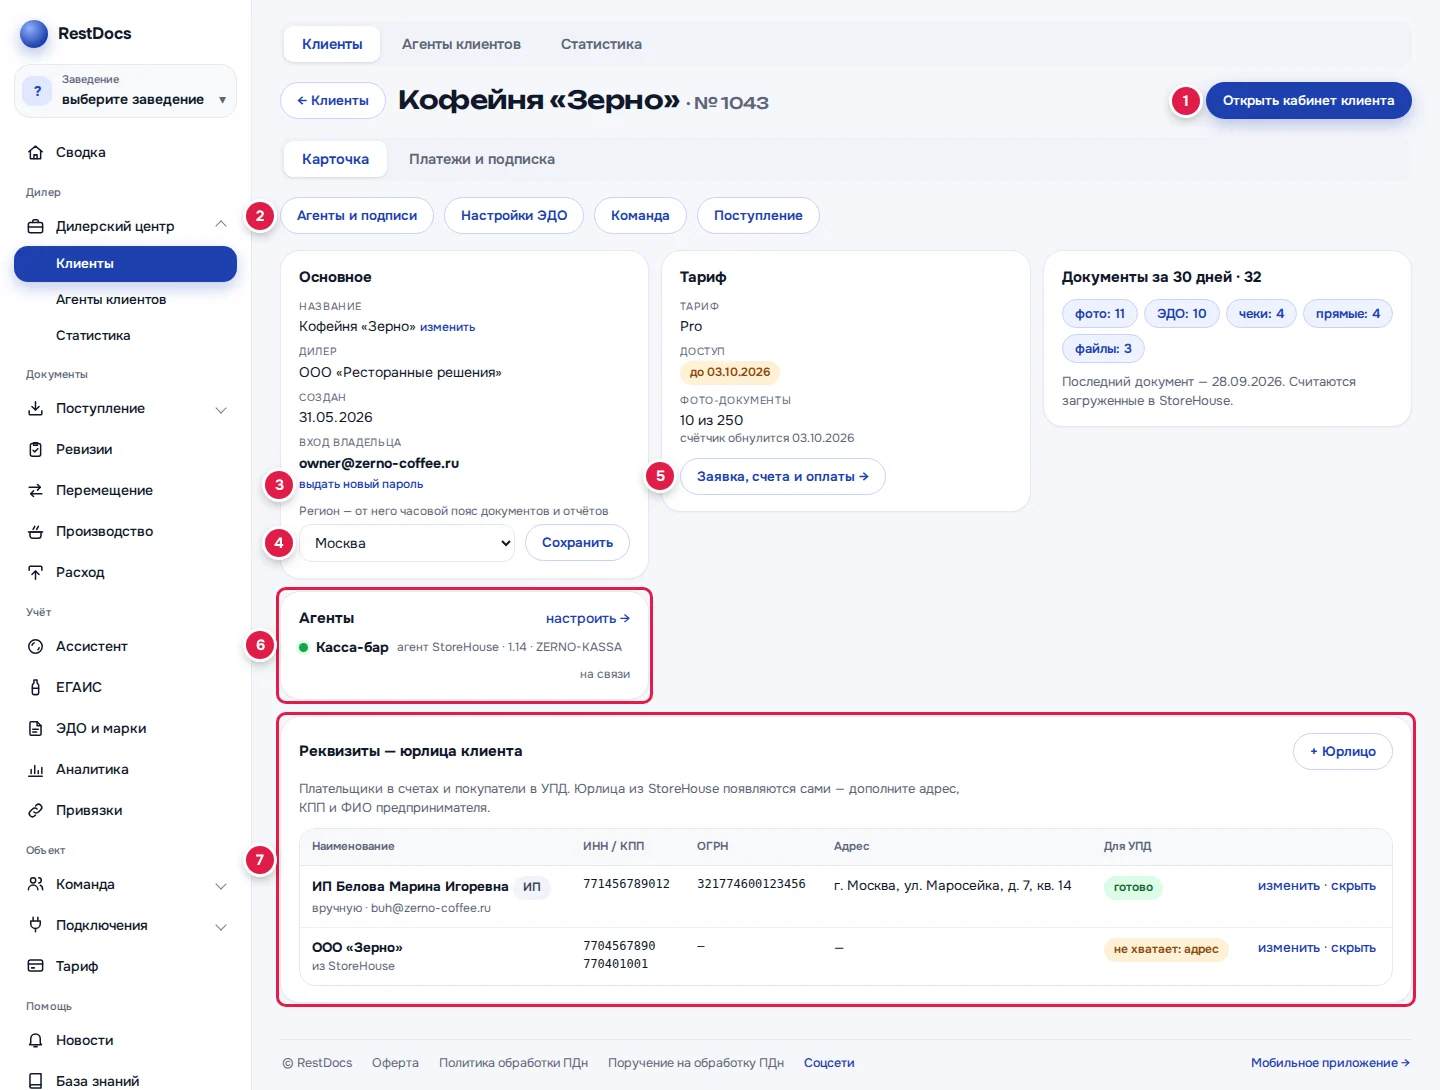The width and height of the screenshot is (1440, 1090).
Task: Open the выберите заведение venue dropdown
Action: [126, 91]
